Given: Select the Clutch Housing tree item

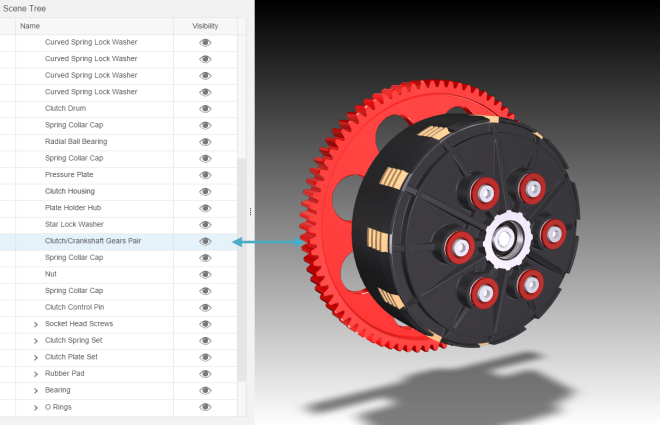Looking at the screenshot, I should pyautogui.click(x=70, y=191).
